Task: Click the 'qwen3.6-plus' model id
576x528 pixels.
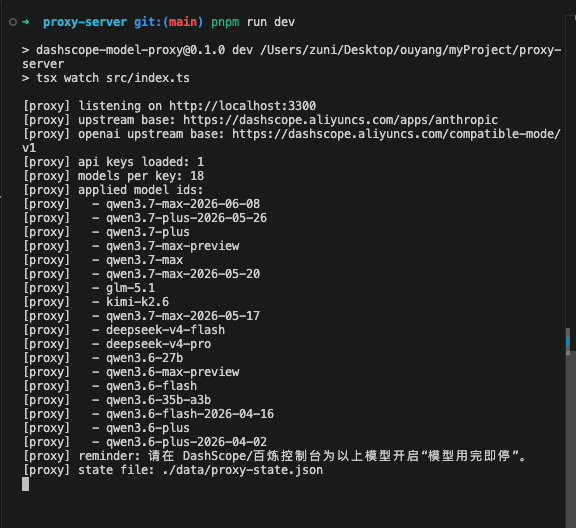Action: tap(148, 428)
